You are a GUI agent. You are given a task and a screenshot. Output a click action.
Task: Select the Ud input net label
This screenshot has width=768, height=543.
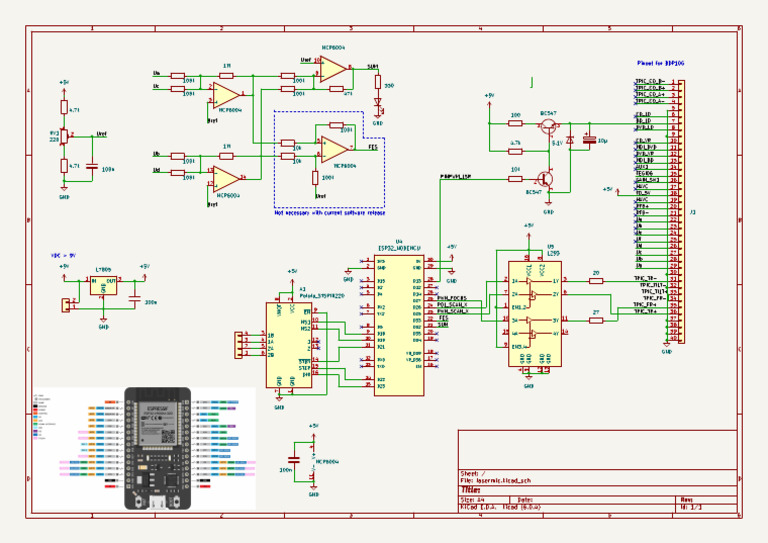coord(156,170)
